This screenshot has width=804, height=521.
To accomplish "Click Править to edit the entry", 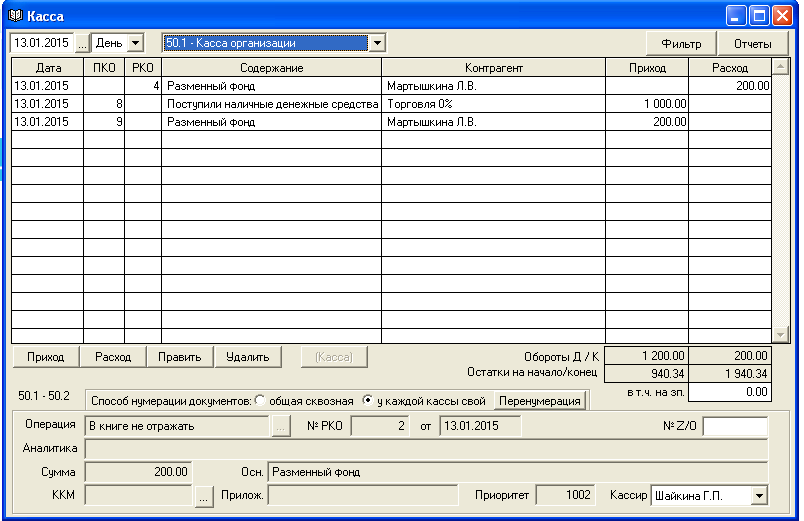I will [x=180, y=357].
